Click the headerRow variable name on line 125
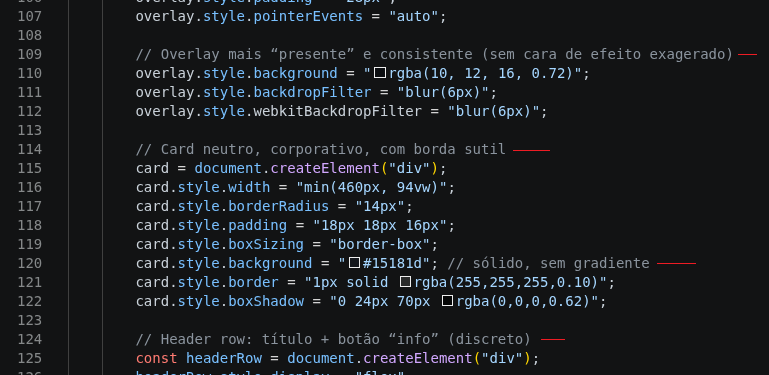The height and width of the screenshot is (375, 769). tap(224, 358)
